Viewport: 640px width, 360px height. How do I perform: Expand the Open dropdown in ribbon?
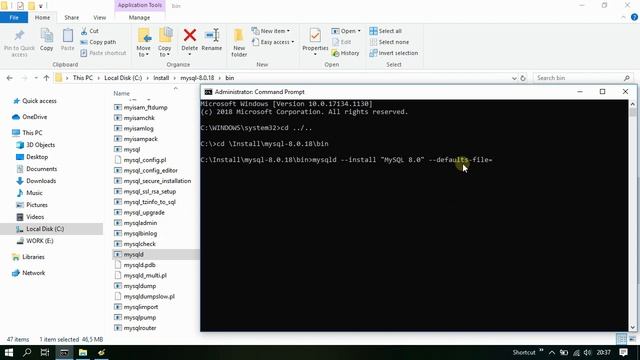tap(346, 31)
